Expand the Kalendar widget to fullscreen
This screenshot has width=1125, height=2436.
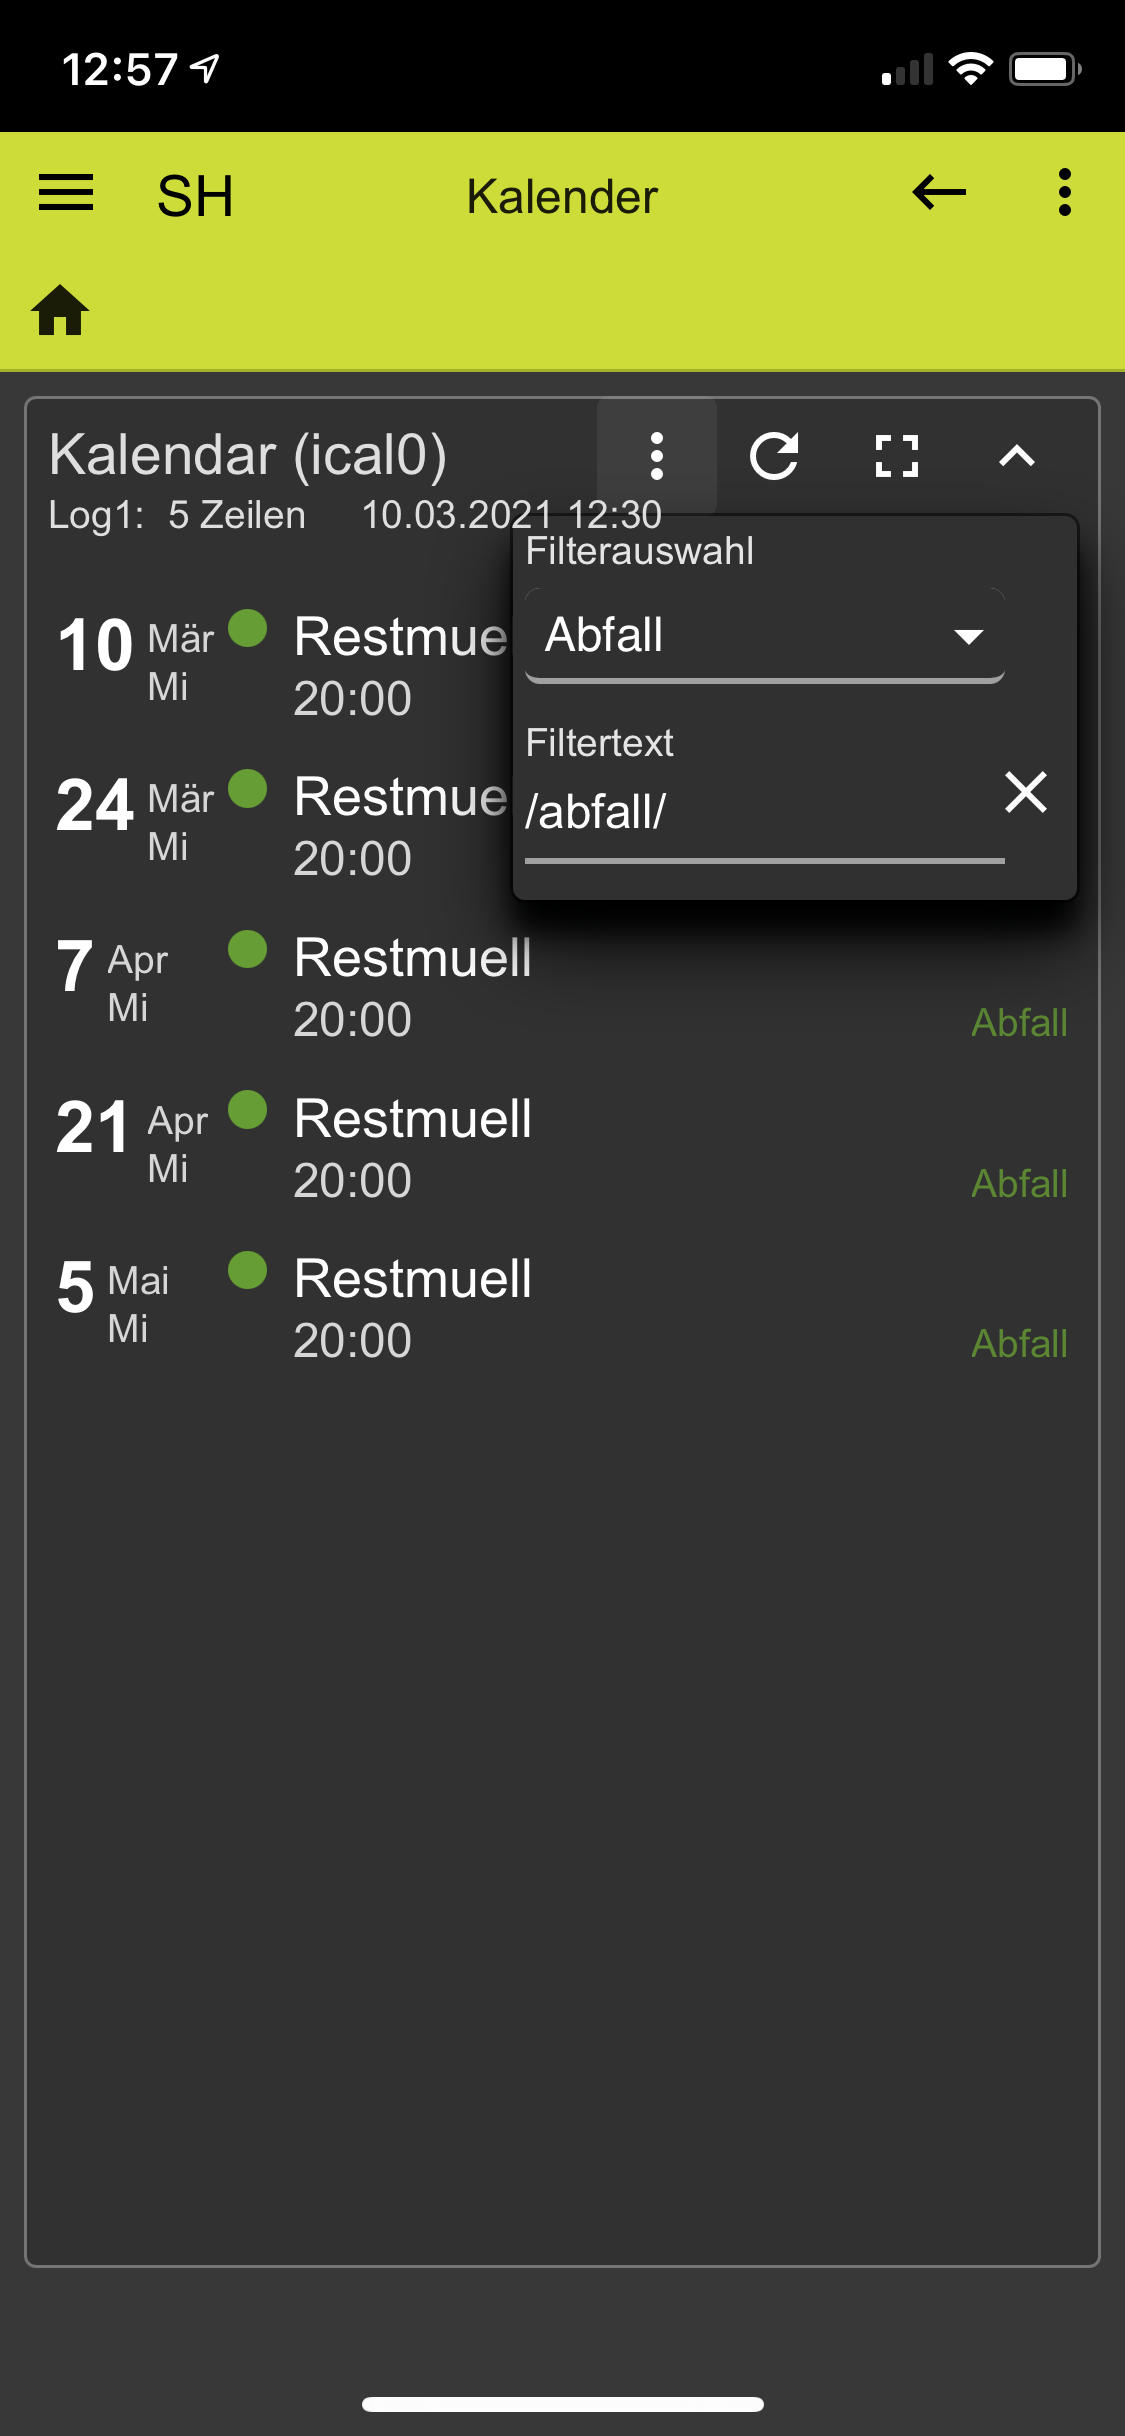click(896, 456)
